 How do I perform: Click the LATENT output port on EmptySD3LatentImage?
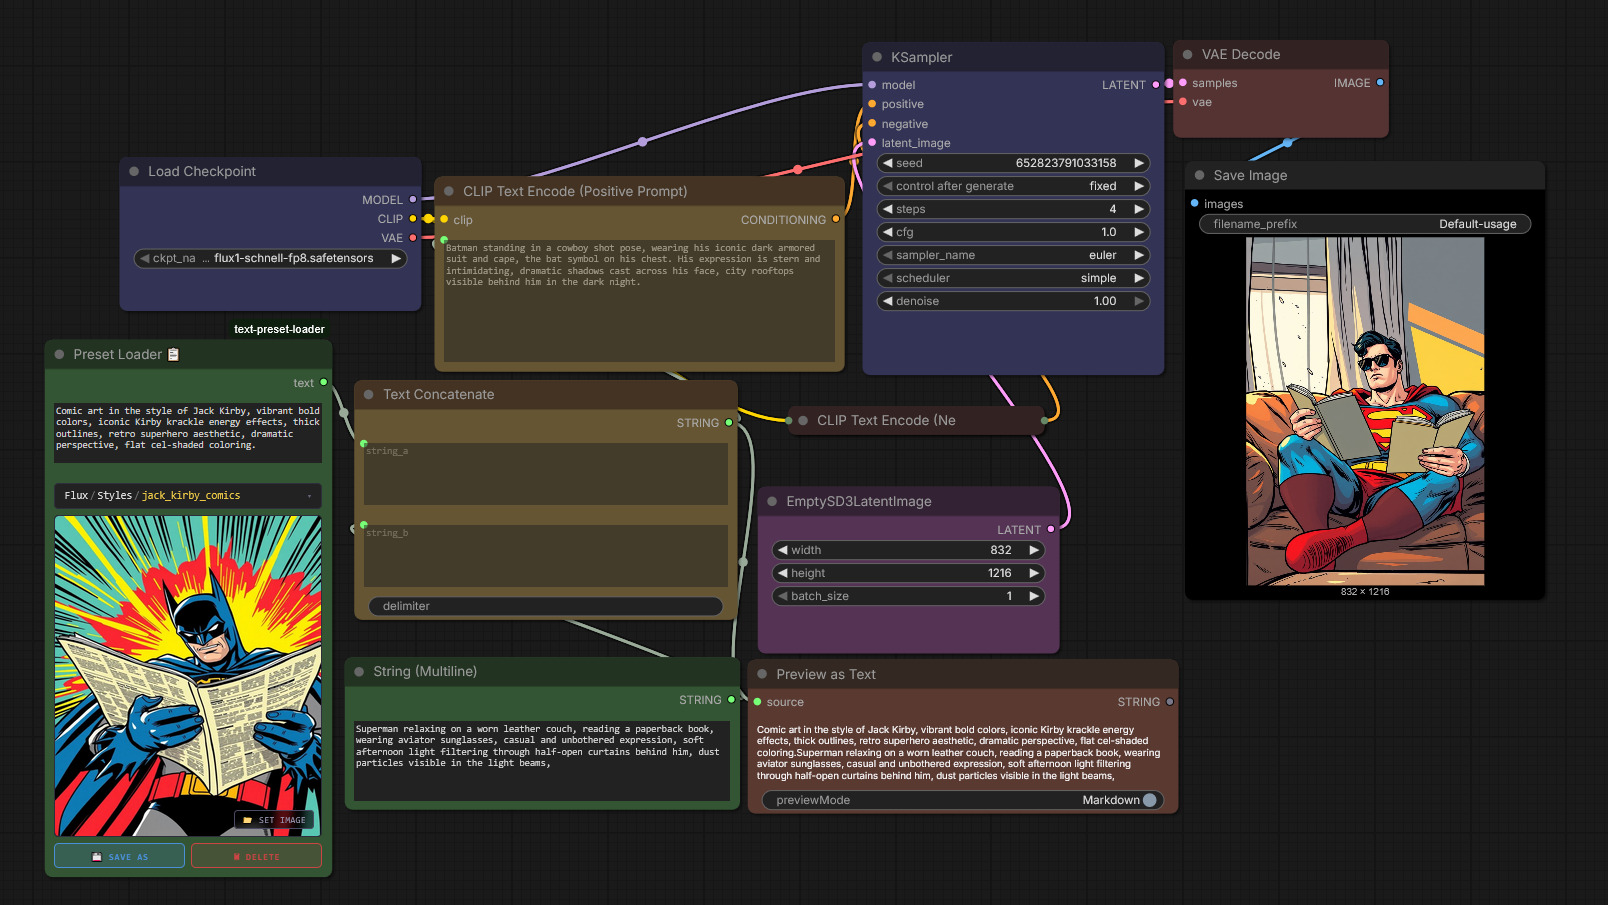pyautogui.click(x=1051, y=530)
